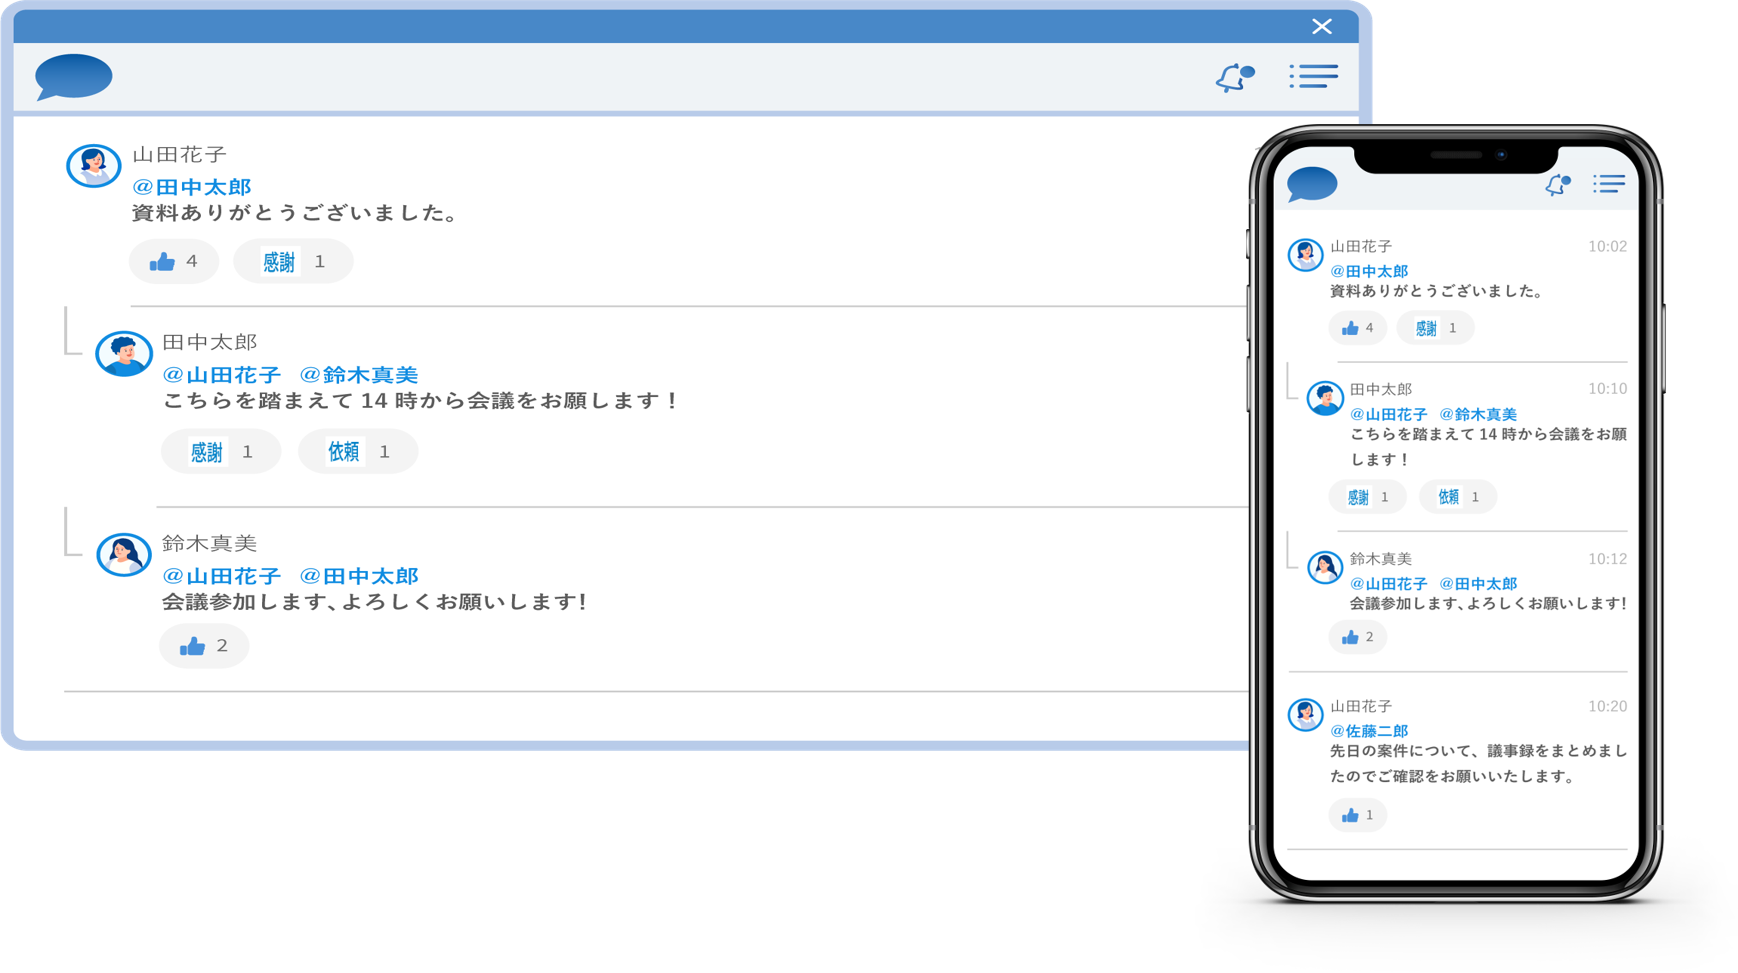1738x973 pixels.
Task: Click 山田花子's avatar in the first desktop message
Action: (93, 166)
